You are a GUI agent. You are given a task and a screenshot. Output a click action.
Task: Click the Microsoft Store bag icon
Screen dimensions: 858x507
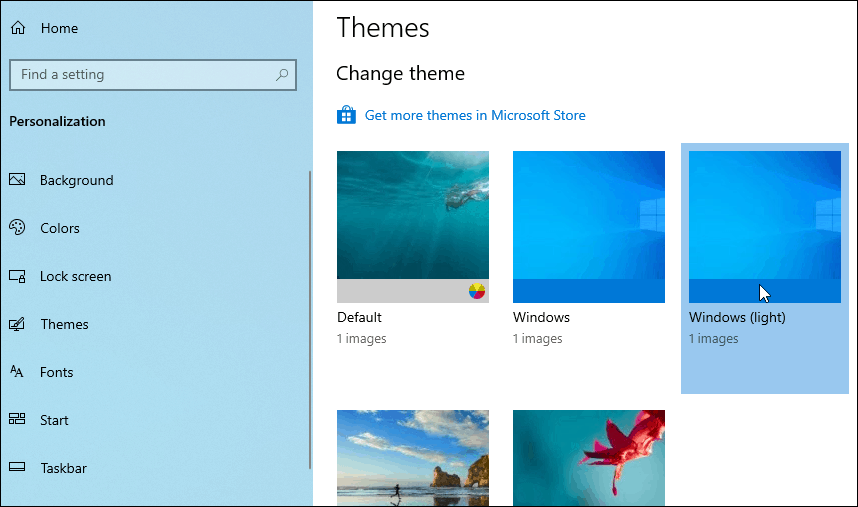coord(346,115)
